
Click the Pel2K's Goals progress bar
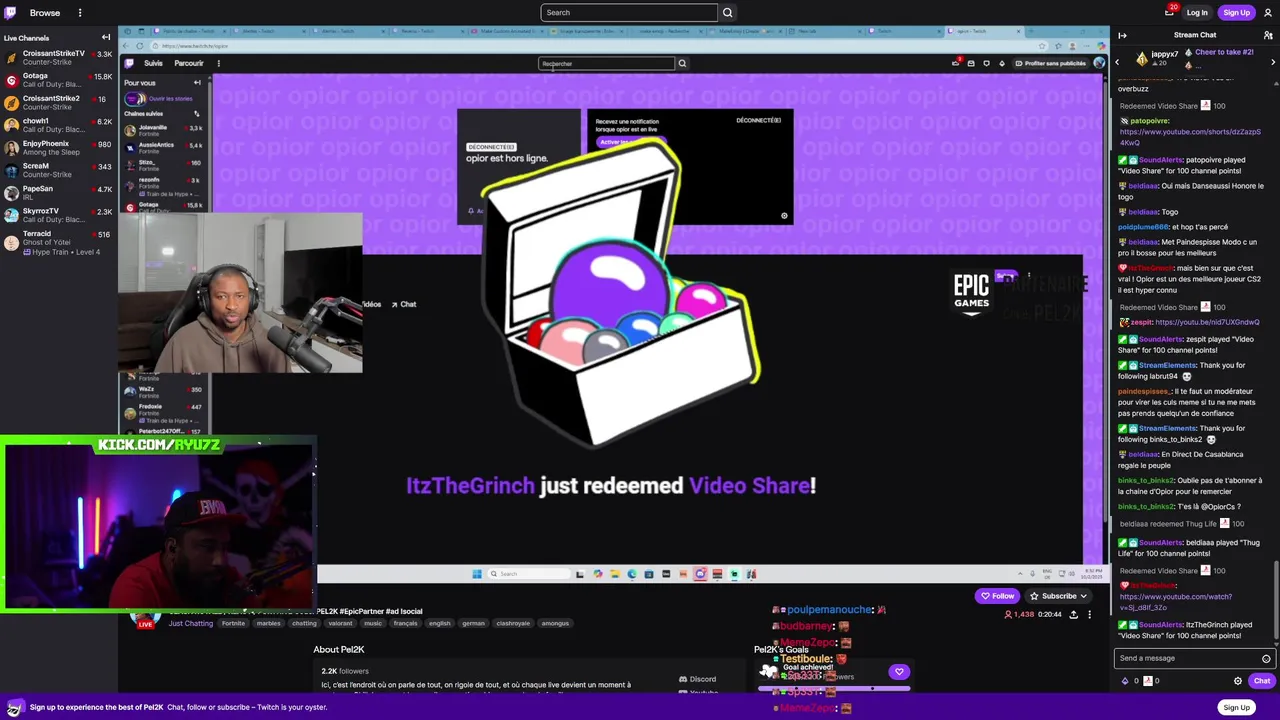pos(835,688)
